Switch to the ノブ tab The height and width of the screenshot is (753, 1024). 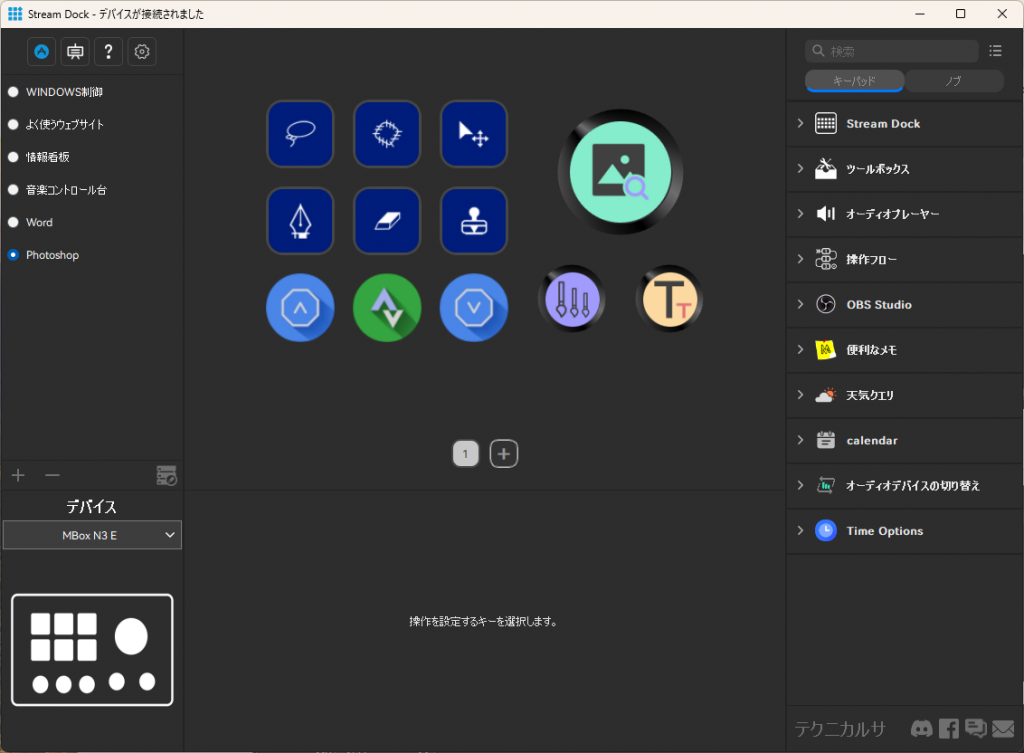point(953,81)
